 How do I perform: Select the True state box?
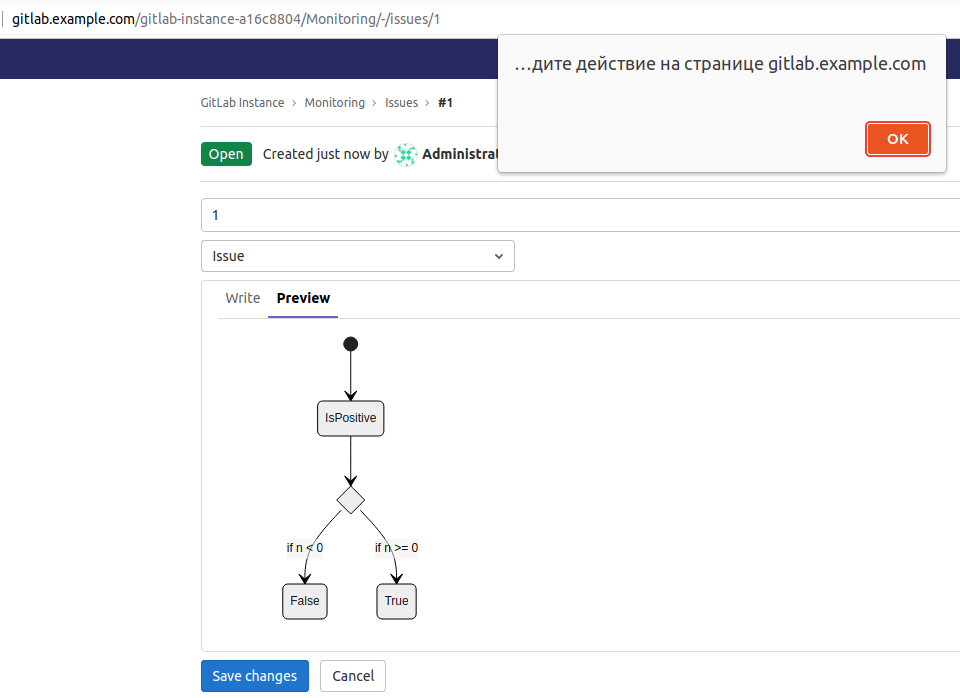[x=396, y=601]
